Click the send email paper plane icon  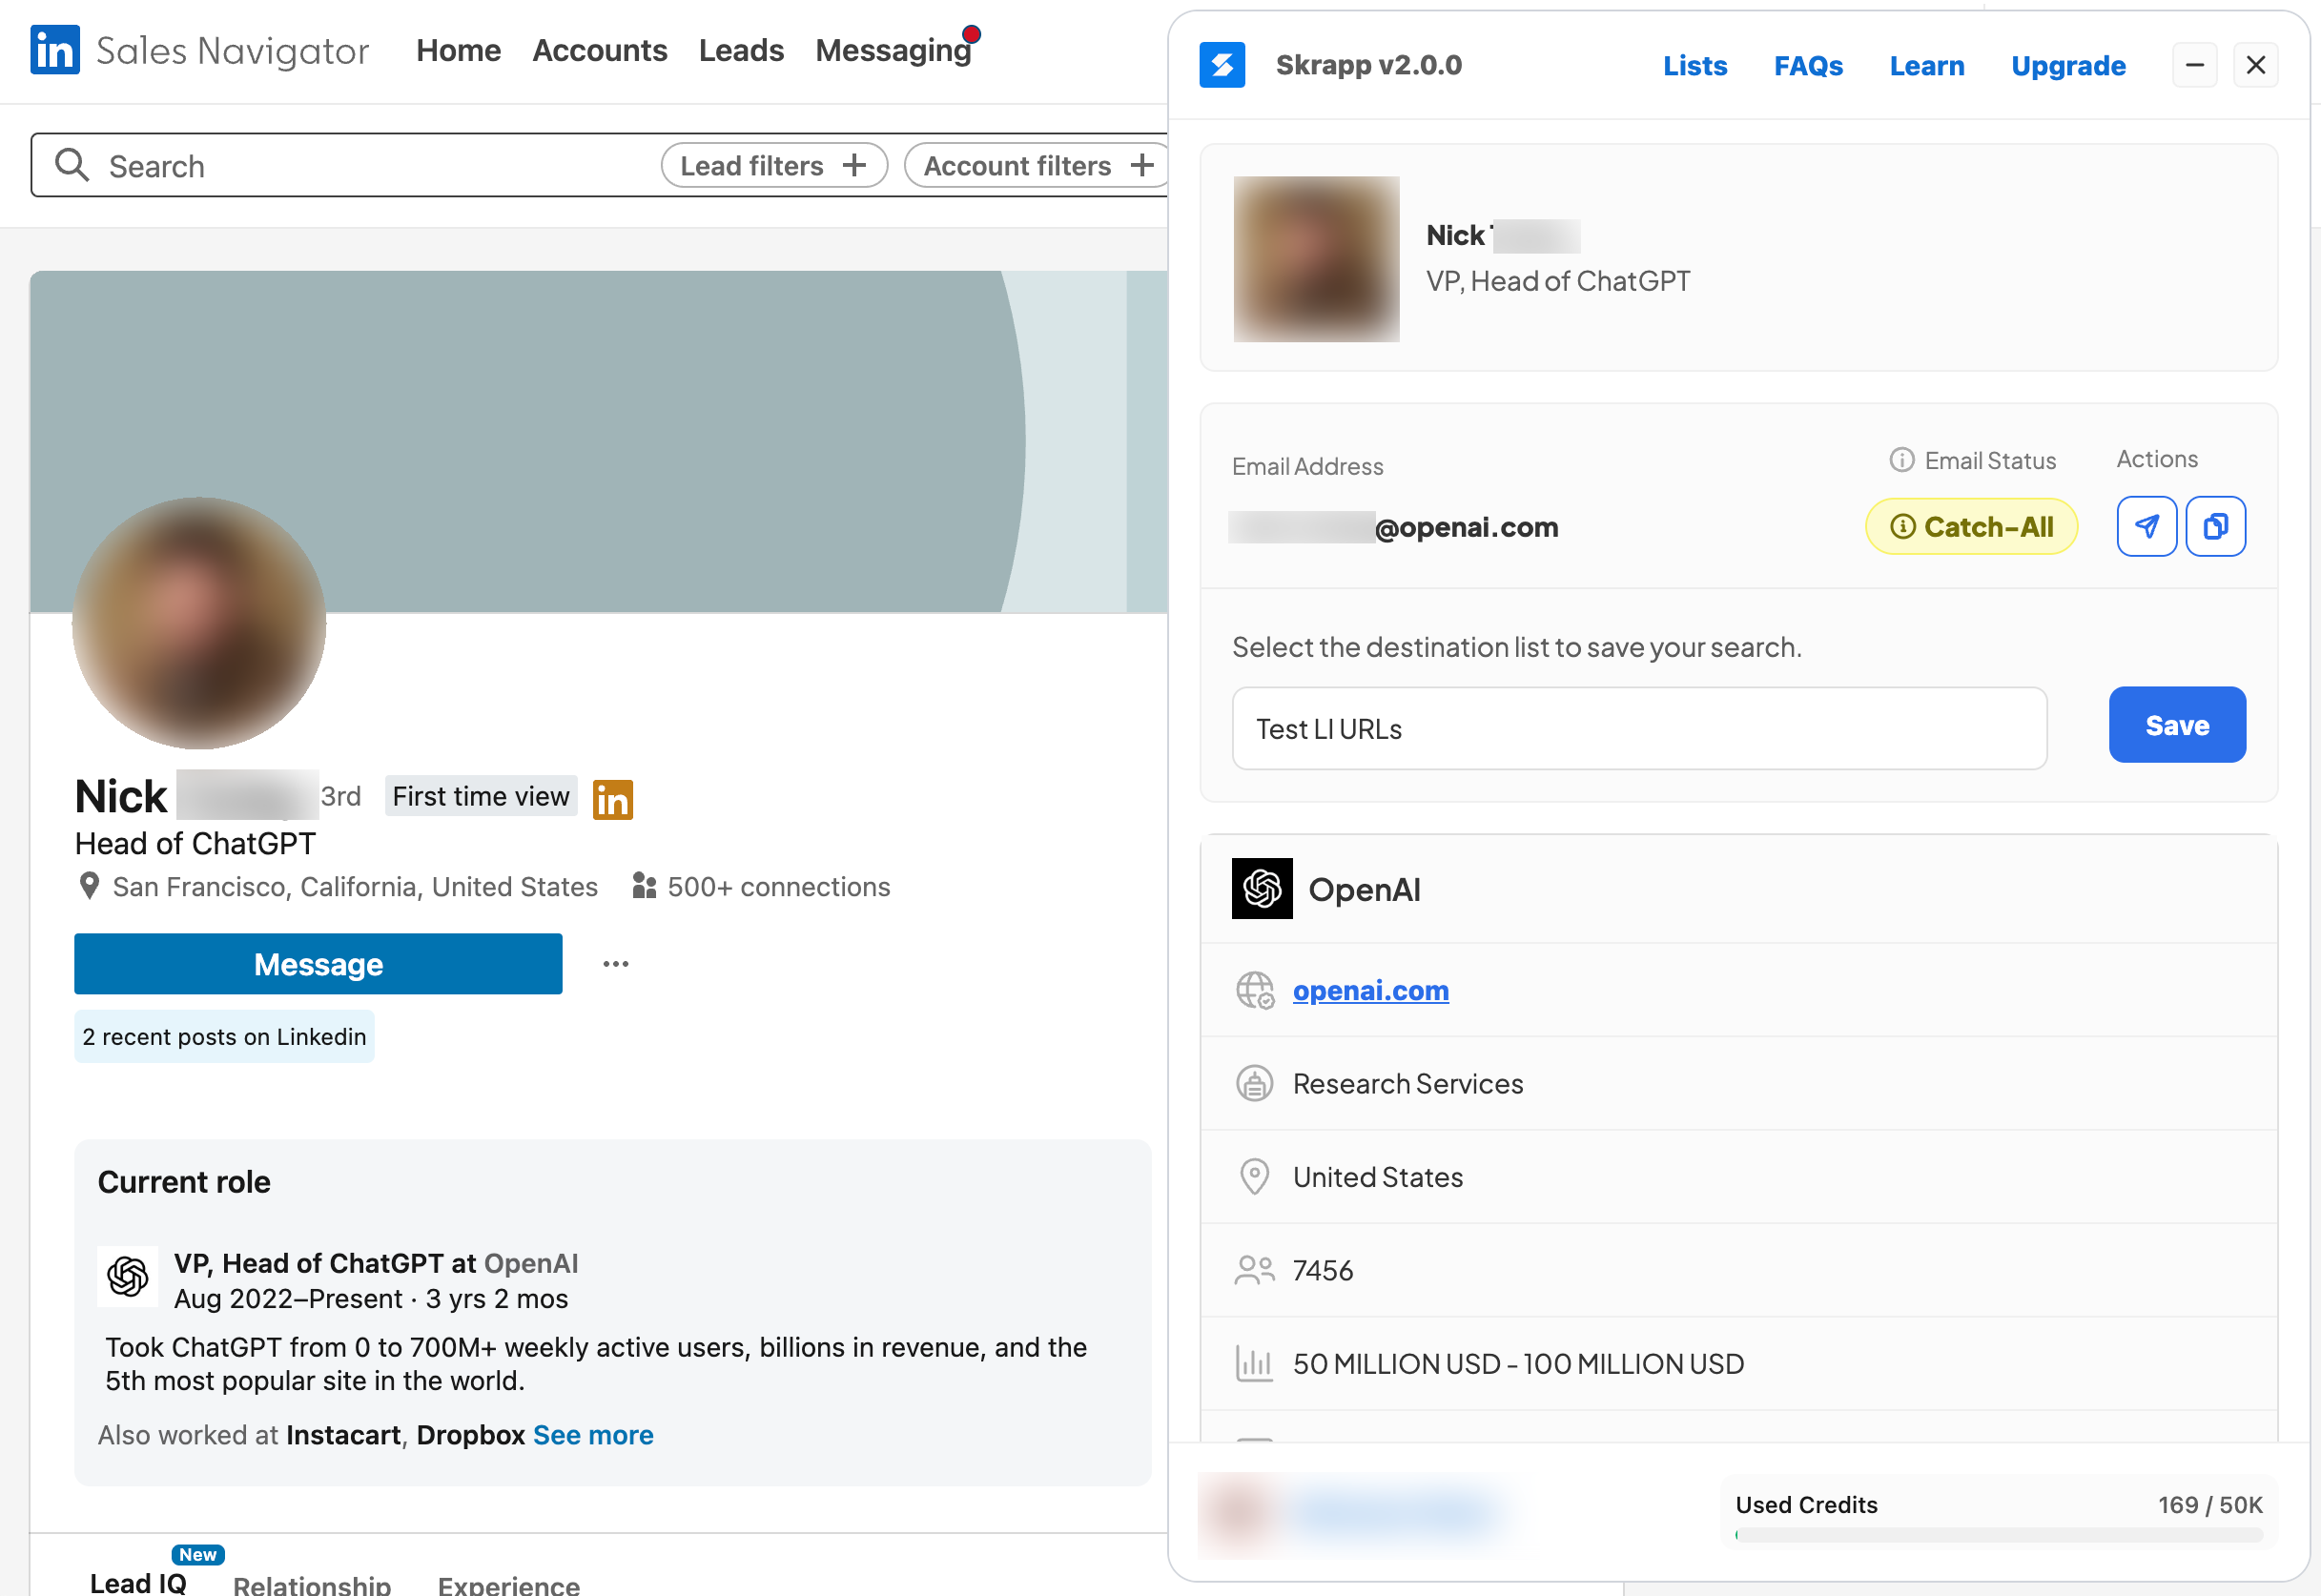tap(2147, 526)
